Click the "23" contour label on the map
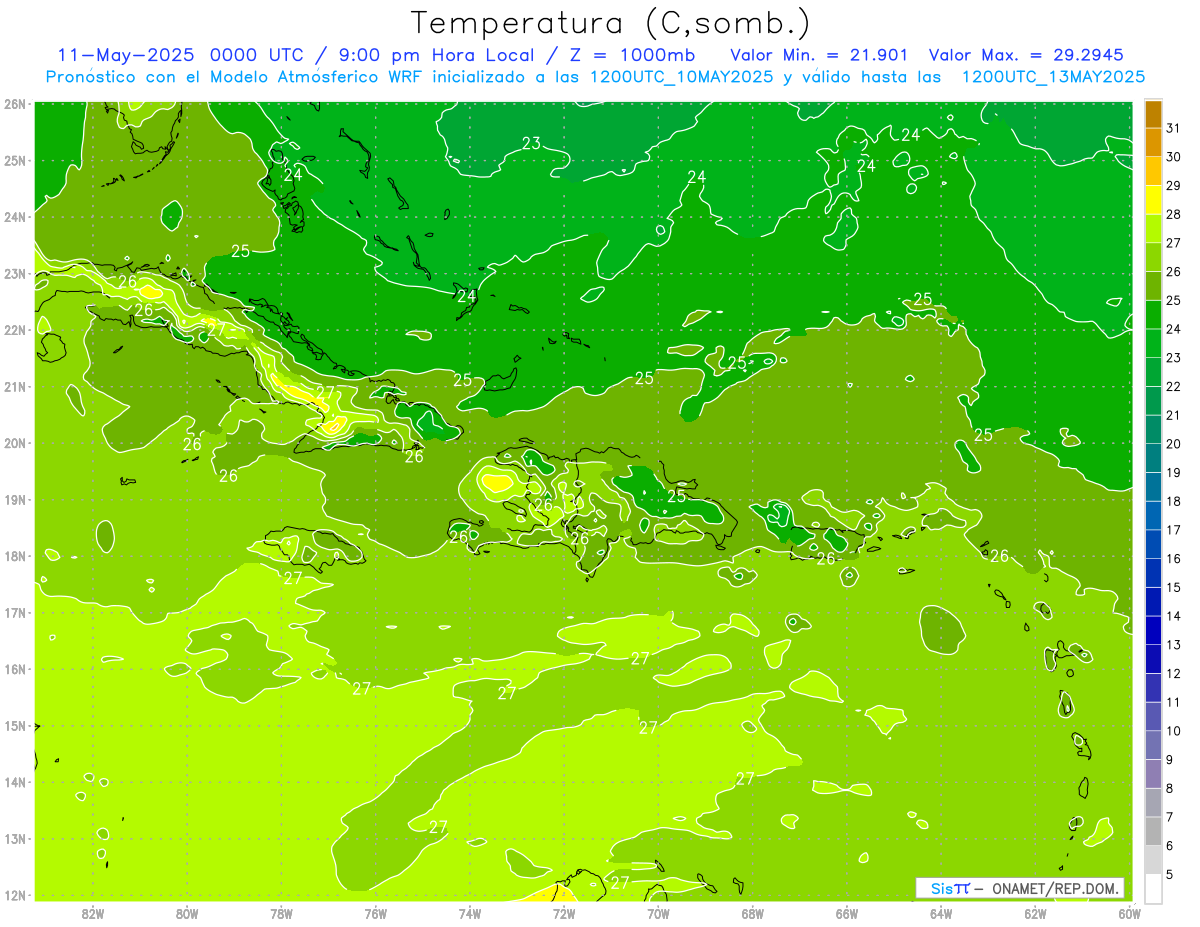 pyautogui.click(x=531, y=144)
